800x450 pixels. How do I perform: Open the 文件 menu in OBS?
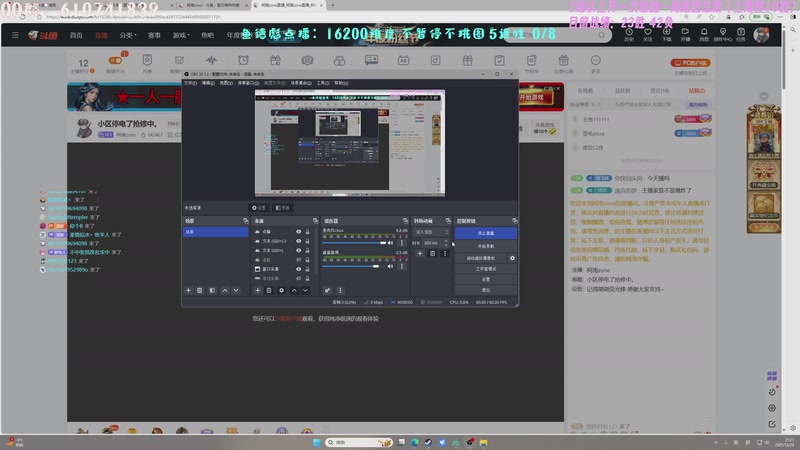pyautogui.click(x=190, y=83)
